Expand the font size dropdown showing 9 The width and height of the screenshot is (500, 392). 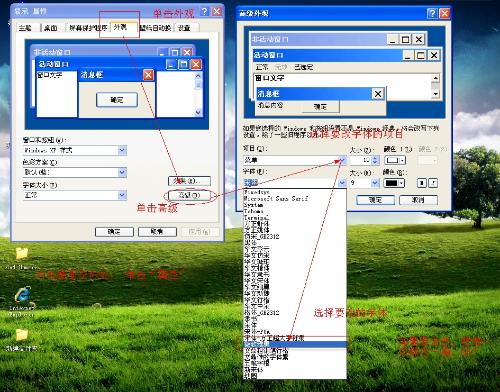point(375,183)
